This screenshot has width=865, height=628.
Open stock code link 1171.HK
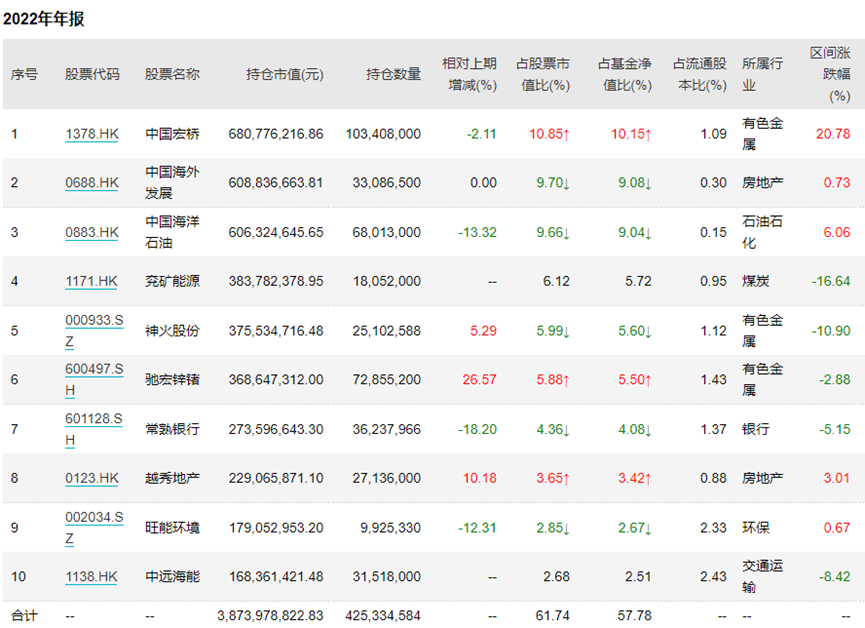point(91,281)
